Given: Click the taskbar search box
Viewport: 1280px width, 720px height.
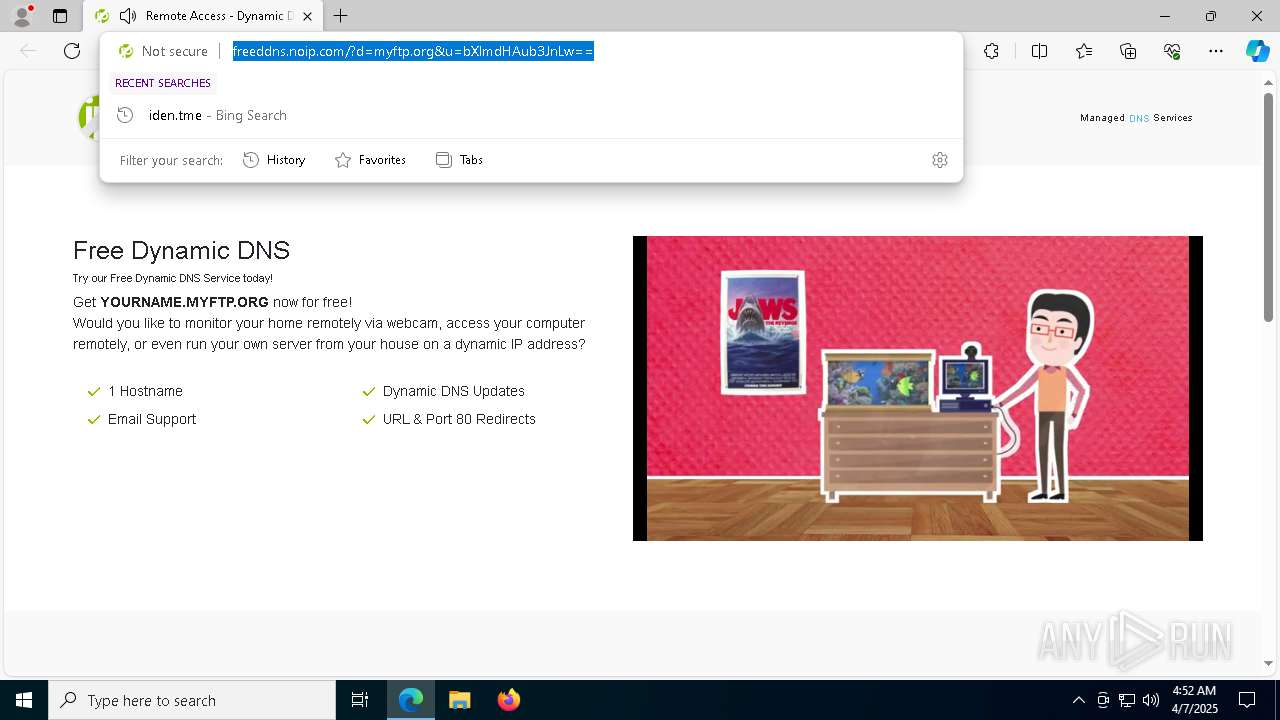Looking at the screenshot, I should (192, 700).
